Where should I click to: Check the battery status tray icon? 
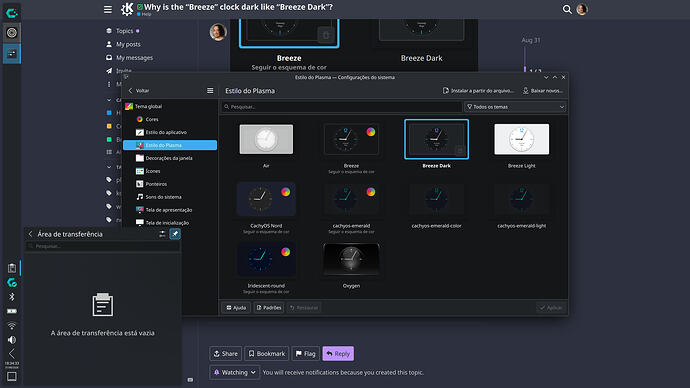tap(12, 311)
